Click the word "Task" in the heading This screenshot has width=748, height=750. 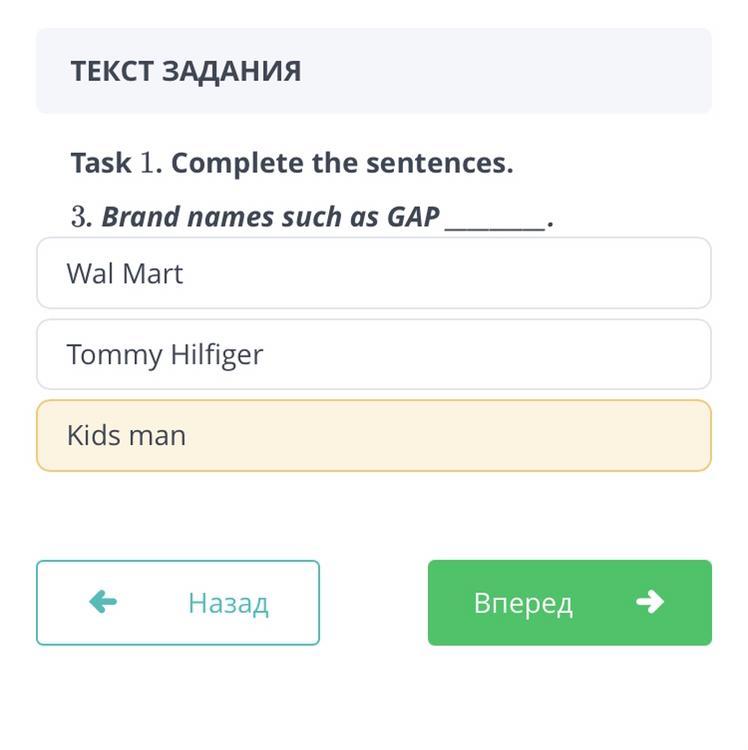click(x=101, y=163)
